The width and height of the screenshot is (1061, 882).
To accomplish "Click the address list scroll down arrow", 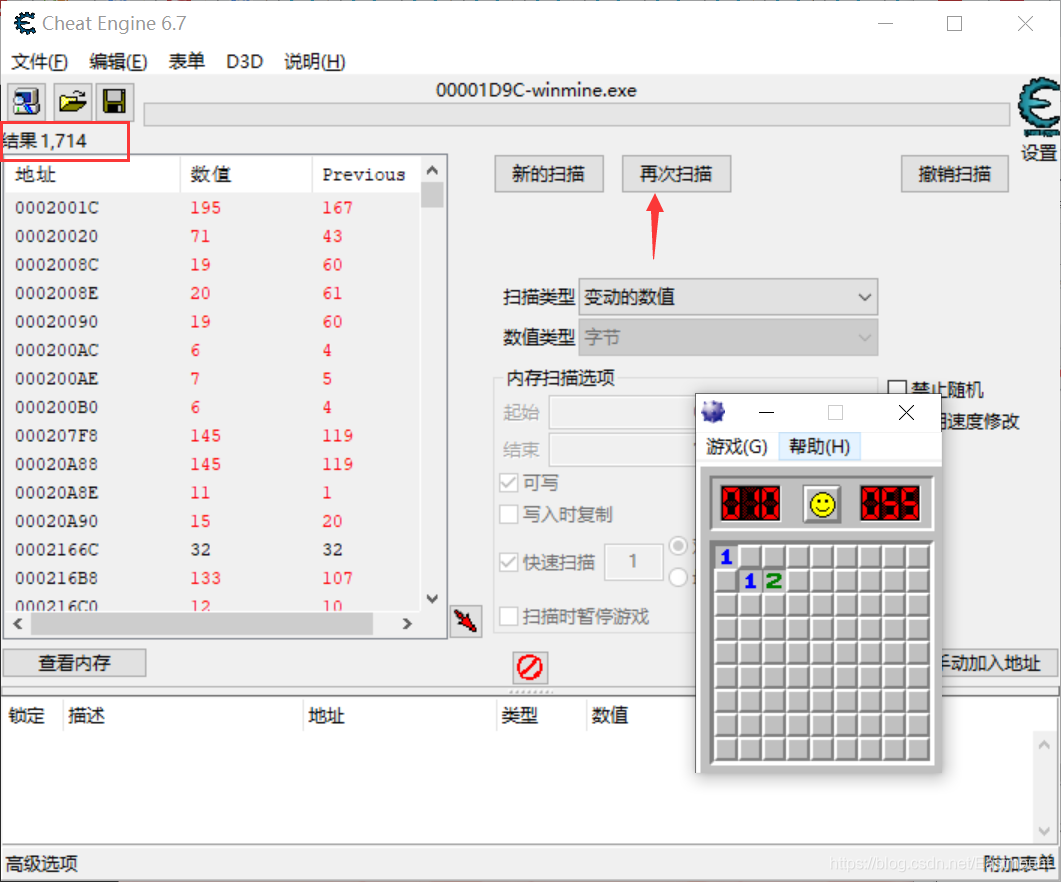I will tap(1044, 831).
